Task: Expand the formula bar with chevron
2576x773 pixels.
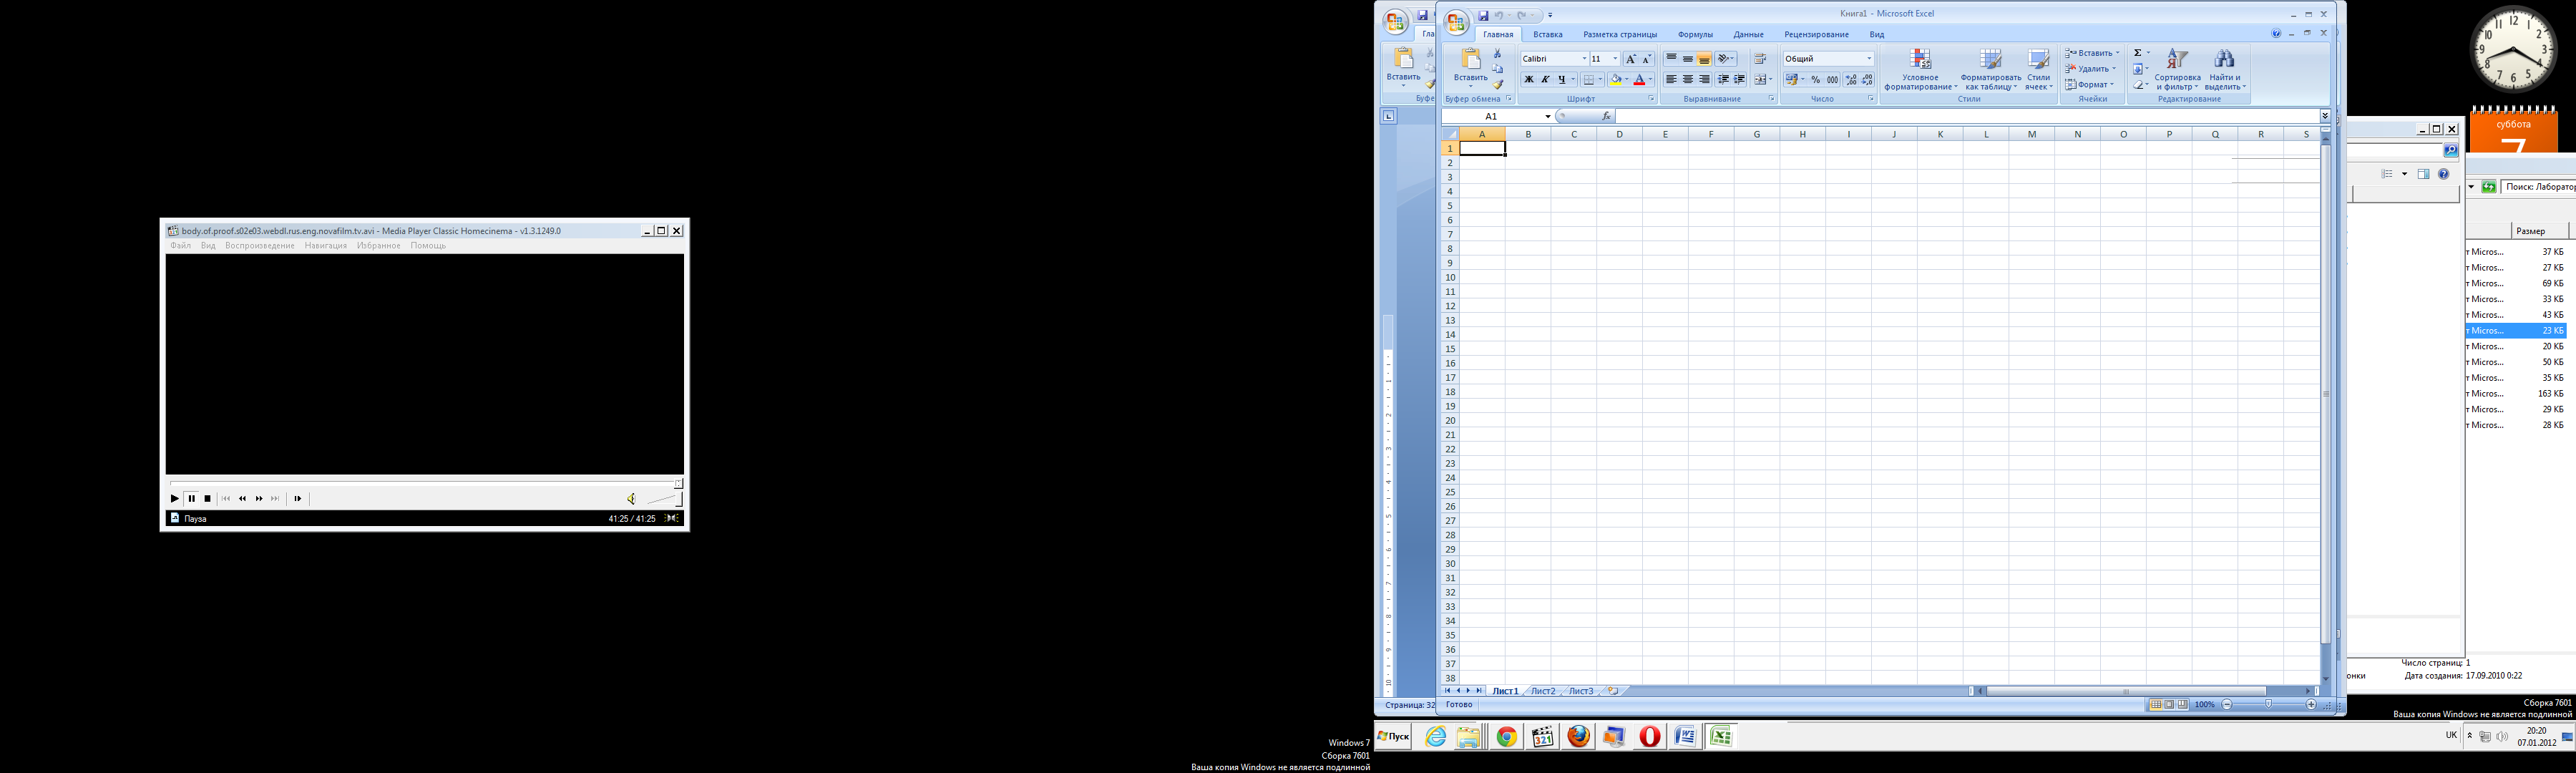Action: coord(2325,117)
